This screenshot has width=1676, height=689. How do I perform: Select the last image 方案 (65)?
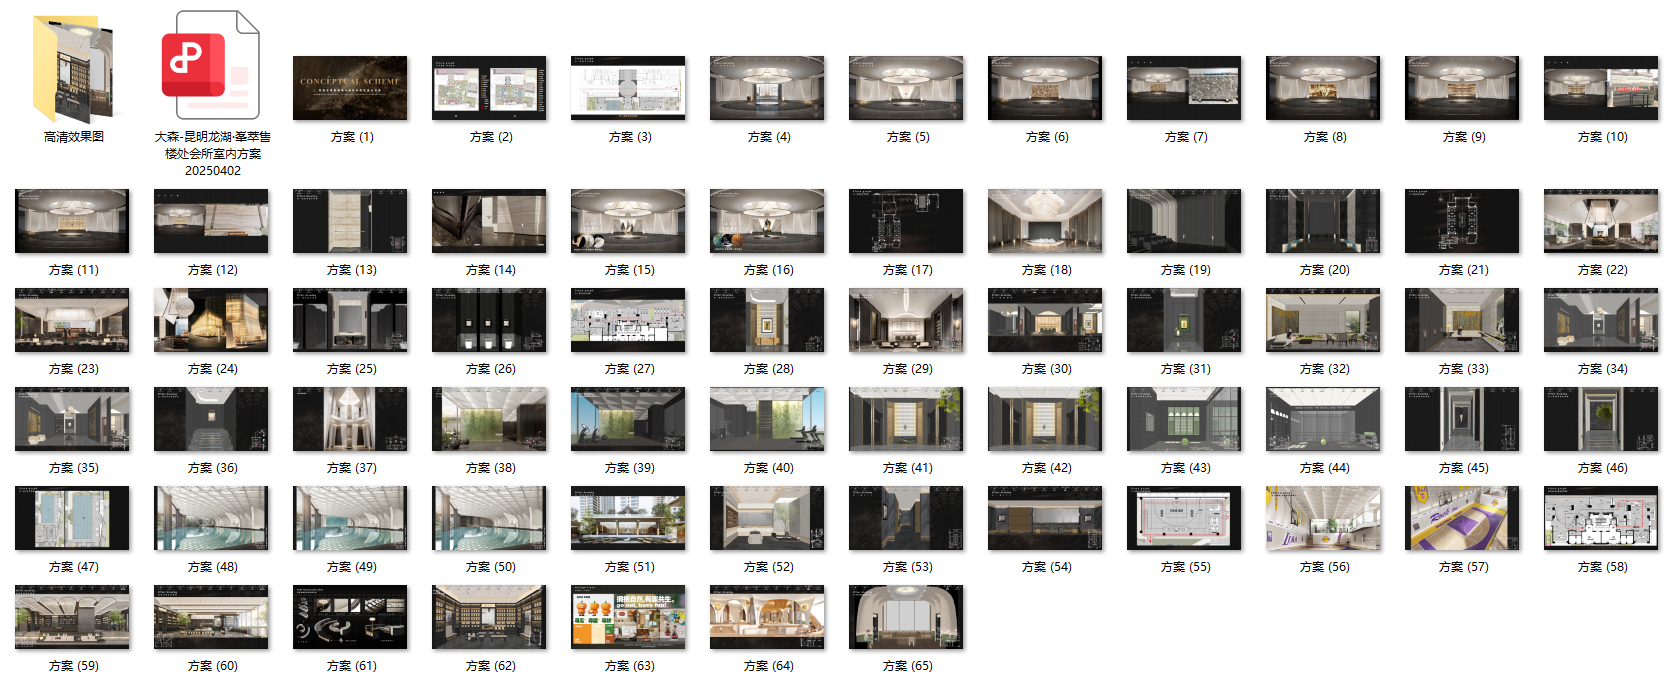click(906, 617)
